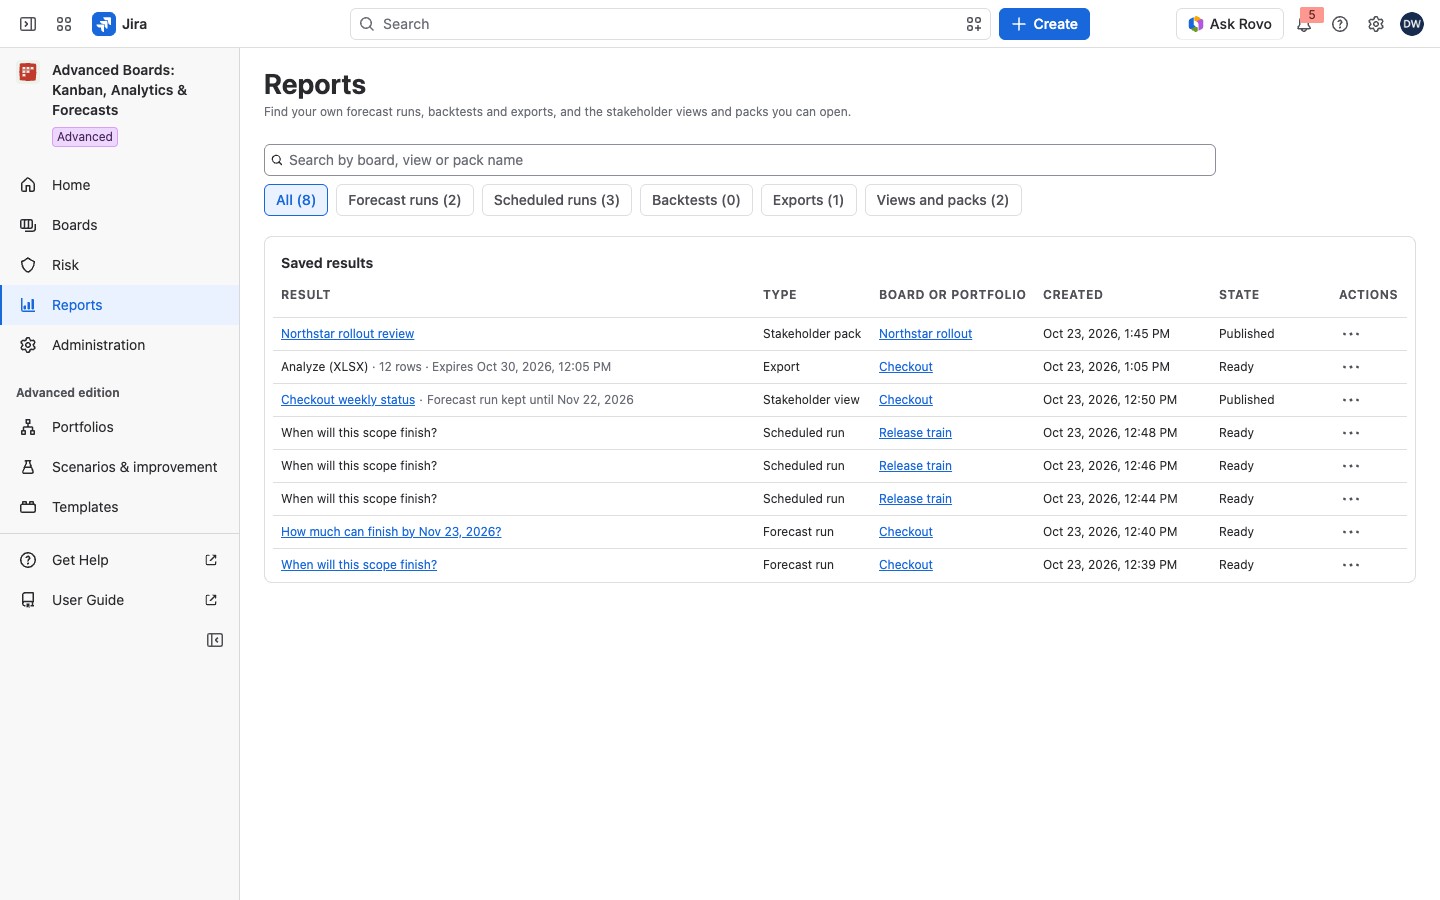Open the settings gear in header

pos(1376,24)
